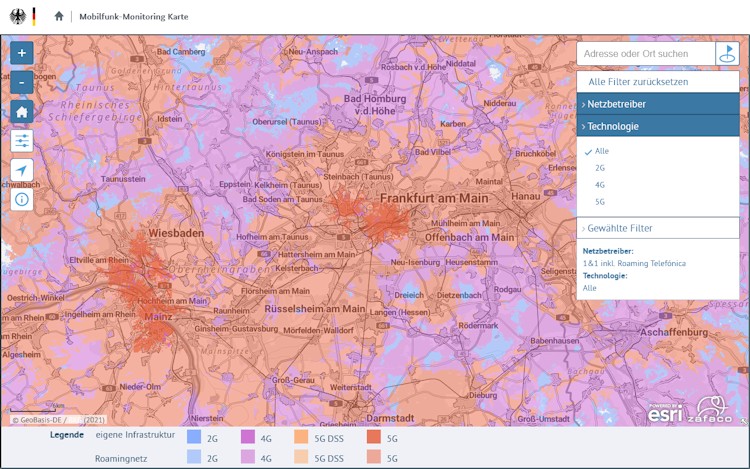750x469 pixels.
Task: Expand the Netzbetreiber section
Action: click(657, 104)
